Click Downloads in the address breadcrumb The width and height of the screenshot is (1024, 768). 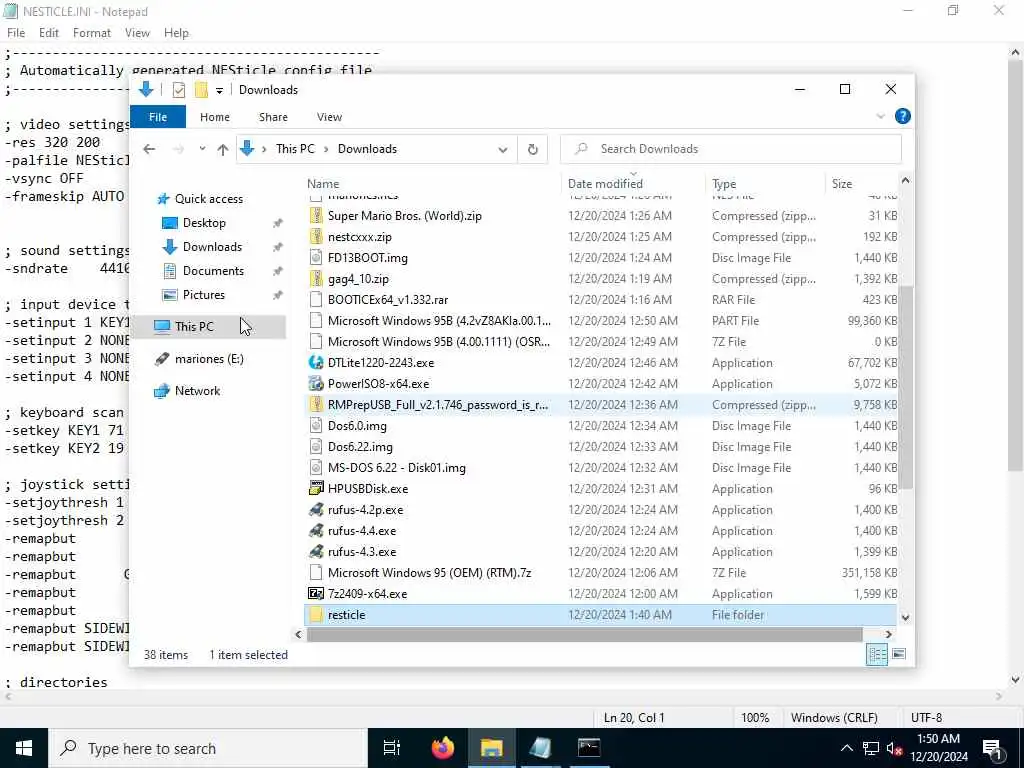367,149
